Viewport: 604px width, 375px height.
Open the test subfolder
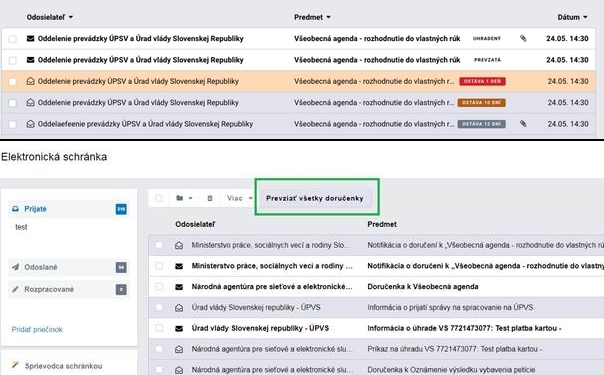point(21,227)
